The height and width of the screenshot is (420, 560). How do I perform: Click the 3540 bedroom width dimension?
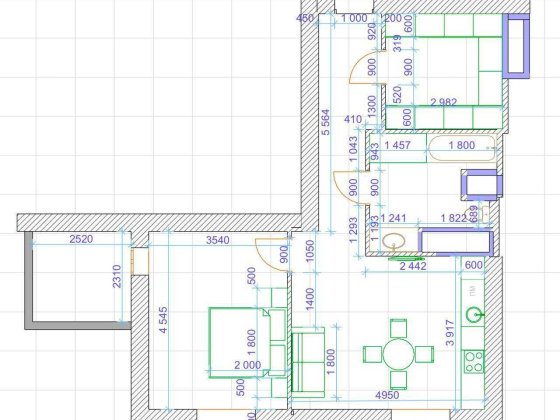point(218,240)
